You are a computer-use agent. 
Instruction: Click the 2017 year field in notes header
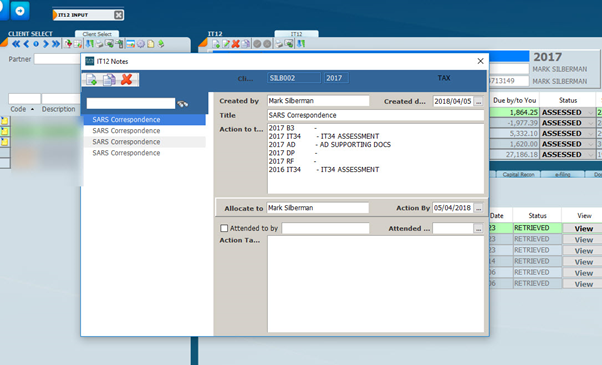[336, 78]
